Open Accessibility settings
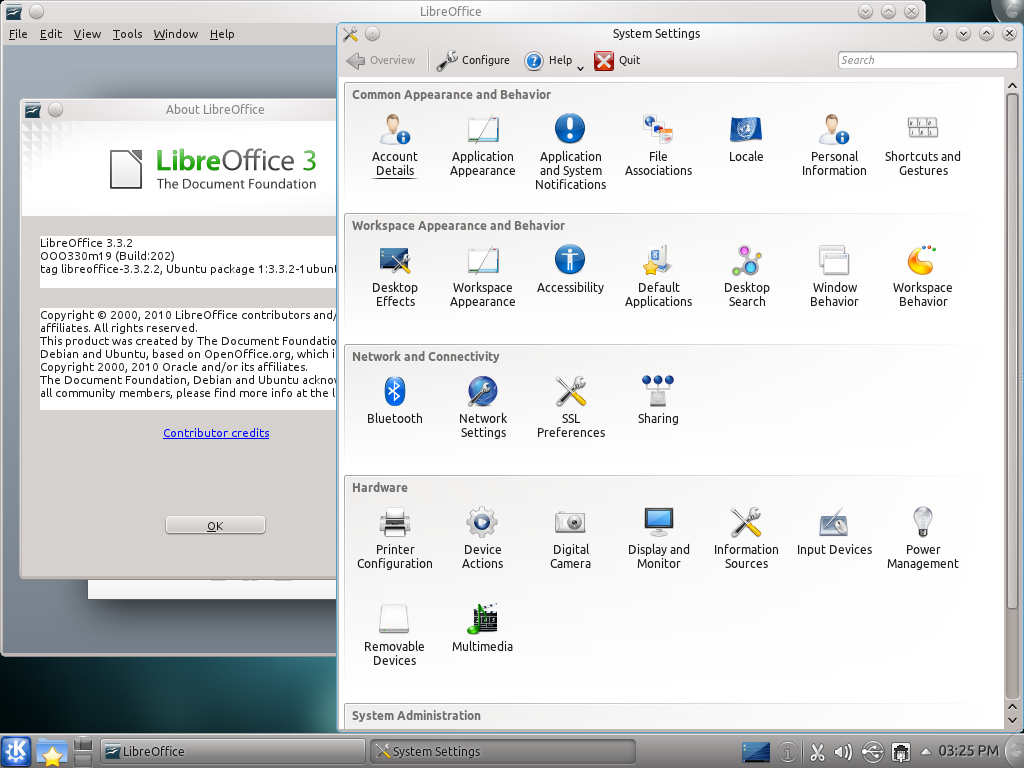 click(570, 269)
